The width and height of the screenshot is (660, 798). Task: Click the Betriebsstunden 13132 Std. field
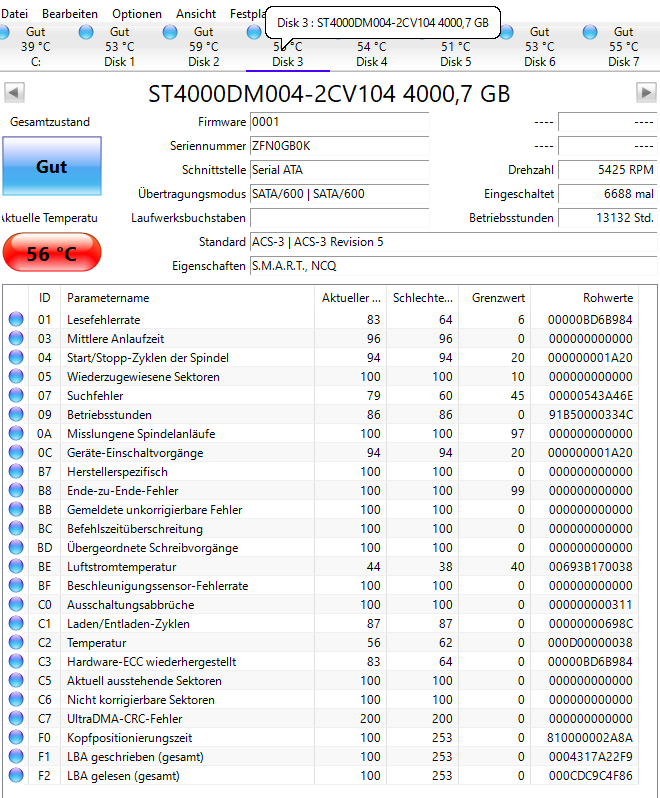tap(608, 218)
